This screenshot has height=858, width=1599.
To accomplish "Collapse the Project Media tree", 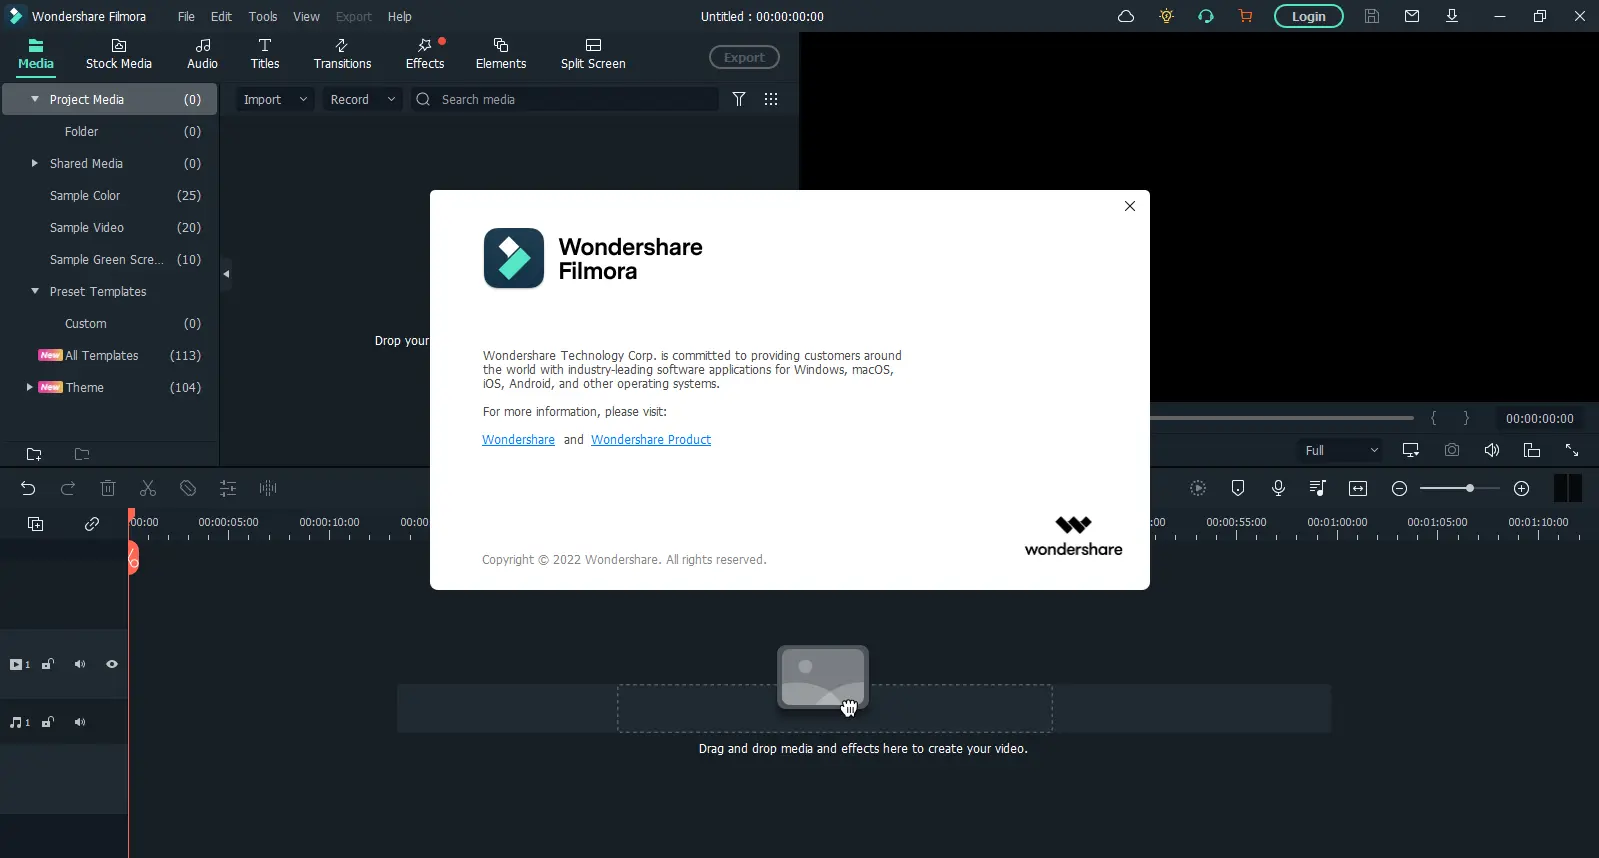I will point(35,99).
